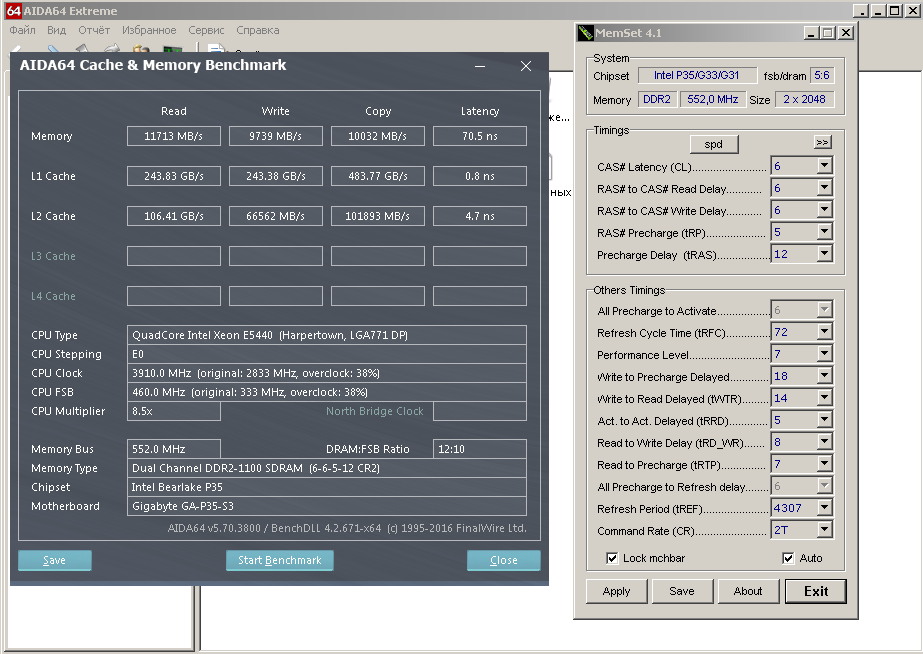
Task: Open the RAS# to CAS# Read Delay dropdown
Action: click(824, 188)
